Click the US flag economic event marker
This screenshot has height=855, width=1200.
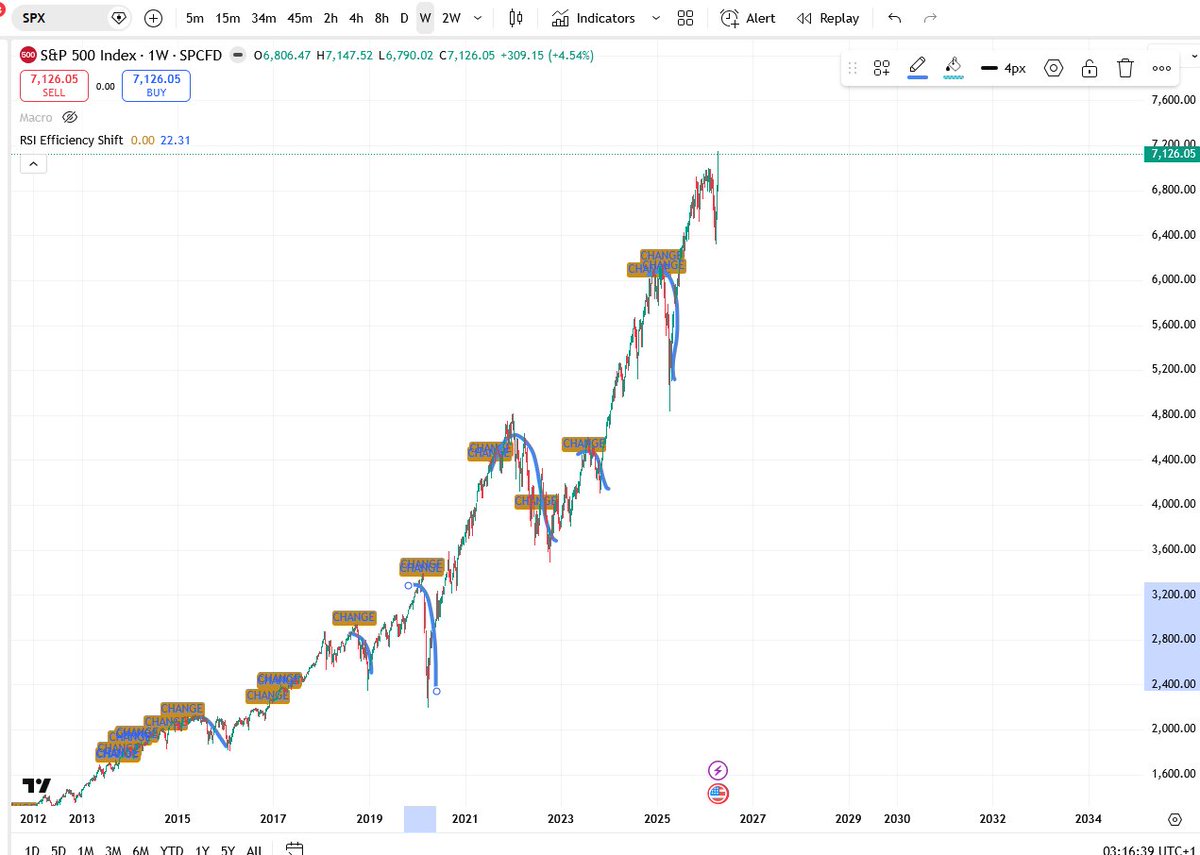(x=718, y=794)
